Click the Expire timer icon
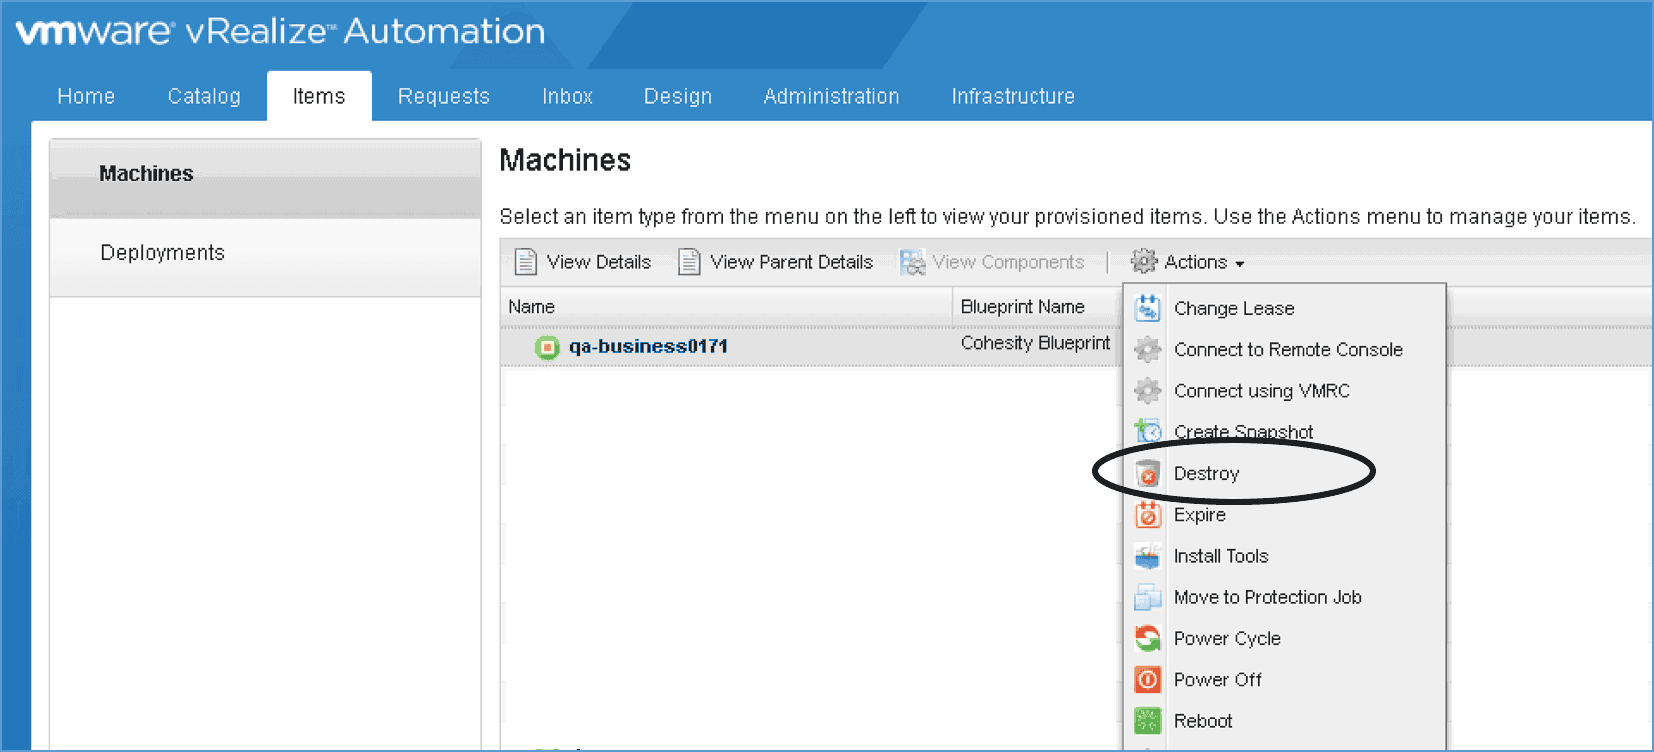Viewport: 1654px width, 752px height. [1148, 515]
